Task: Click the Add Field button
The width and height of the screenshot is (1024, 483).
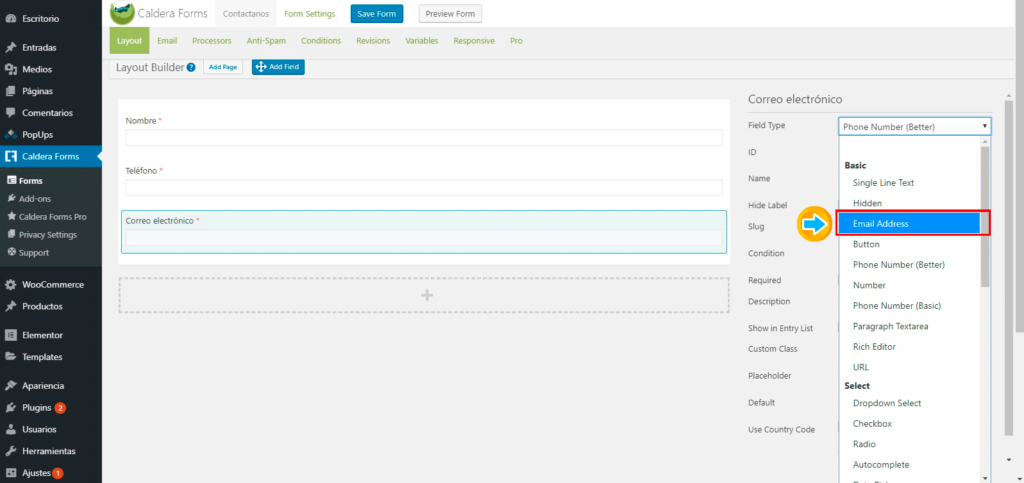Action: pyautogui.click(x=277, y=67)
